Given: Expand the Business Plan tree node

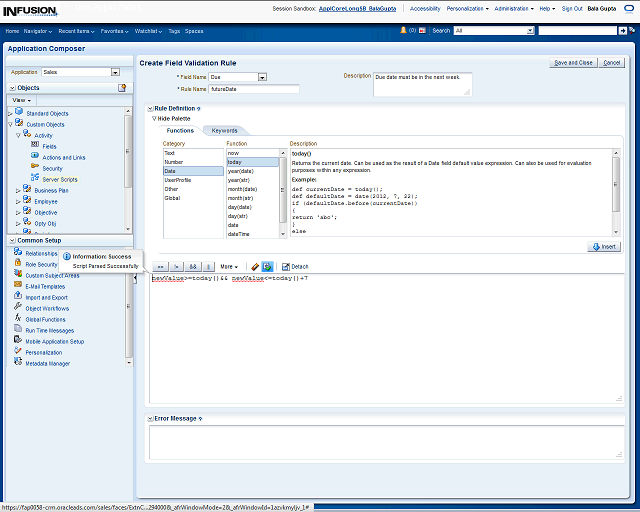Looking at the screenshot, I should [17, 190].
